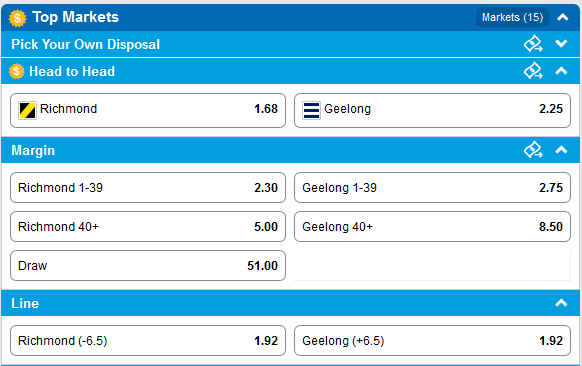Select Richmond (-6.5) line bet

pyautogui.click(x=148, y=340)
